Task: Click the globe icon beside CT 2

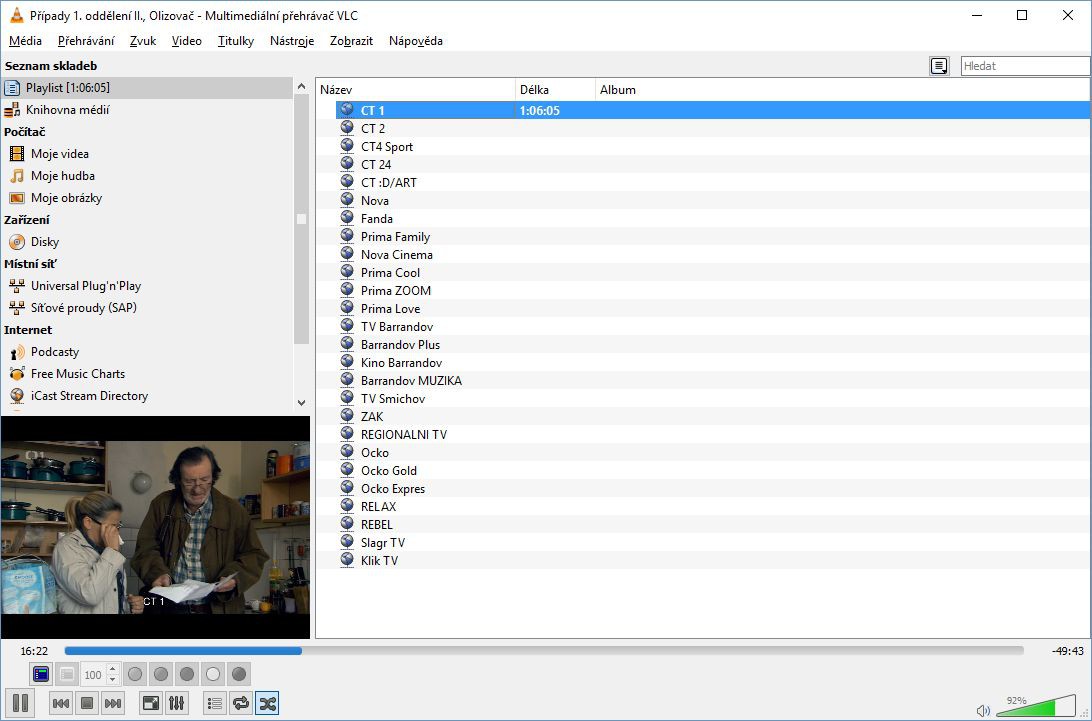Action: pos(347,128)
